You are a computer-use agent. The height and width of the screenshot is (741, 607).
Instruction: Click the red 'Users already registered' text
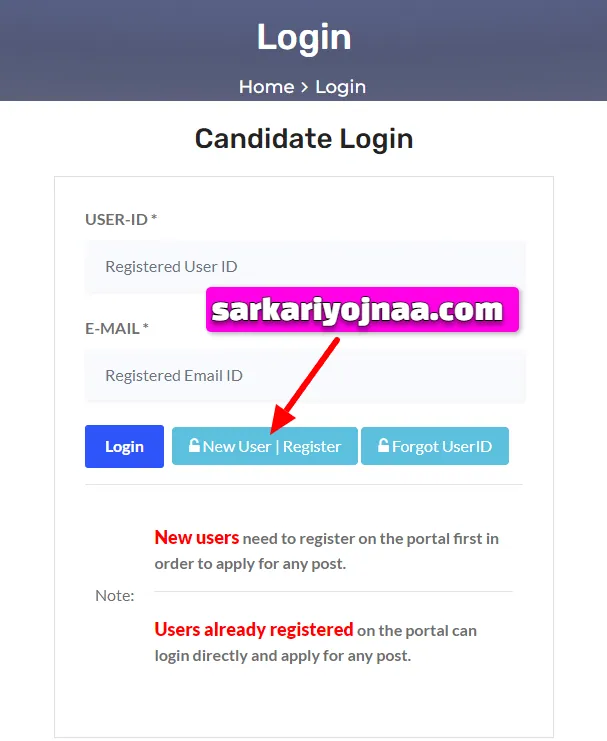click(x=254, y=630)
